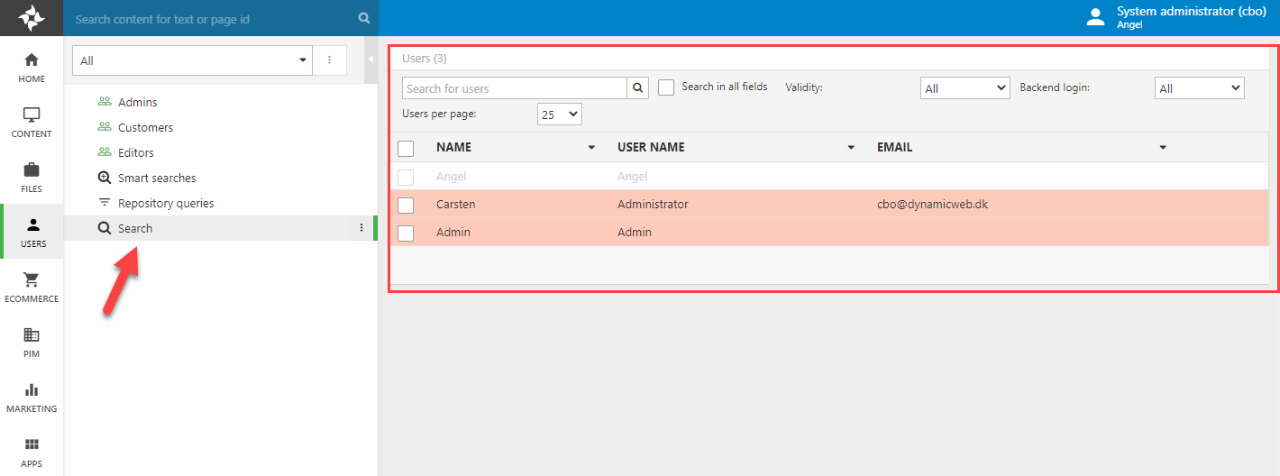Open Smart searches in the tree
Image resolution: width=1280 pixels, height=476 pixels.
click(x=156, y=178)
